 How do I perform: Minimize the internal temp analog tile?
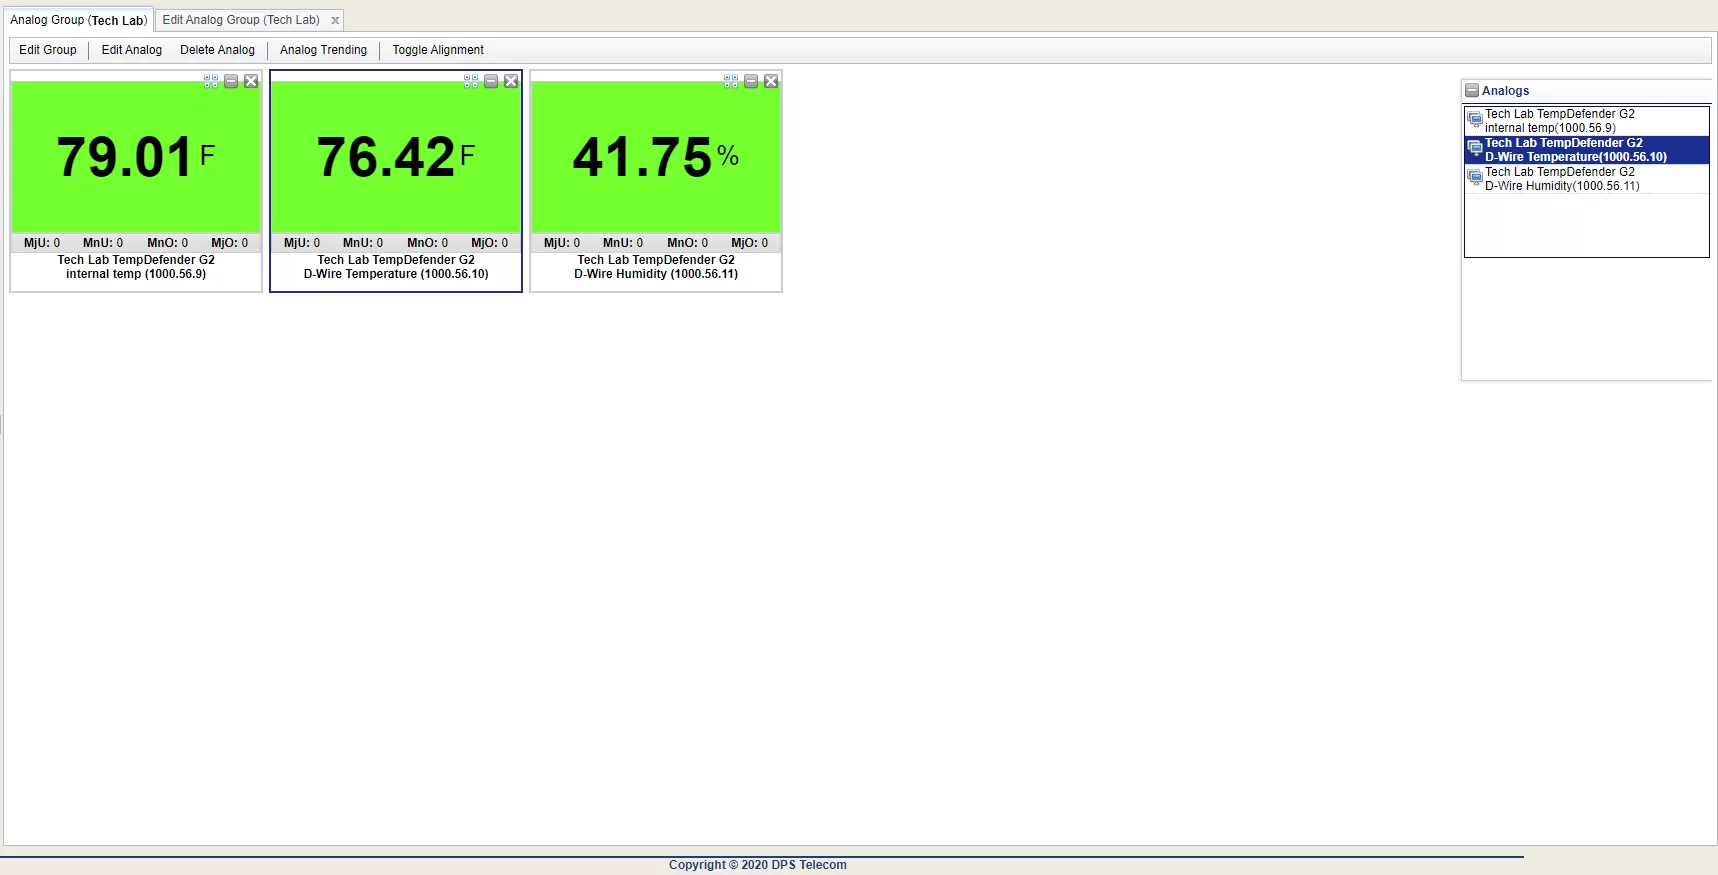[231, 81]
